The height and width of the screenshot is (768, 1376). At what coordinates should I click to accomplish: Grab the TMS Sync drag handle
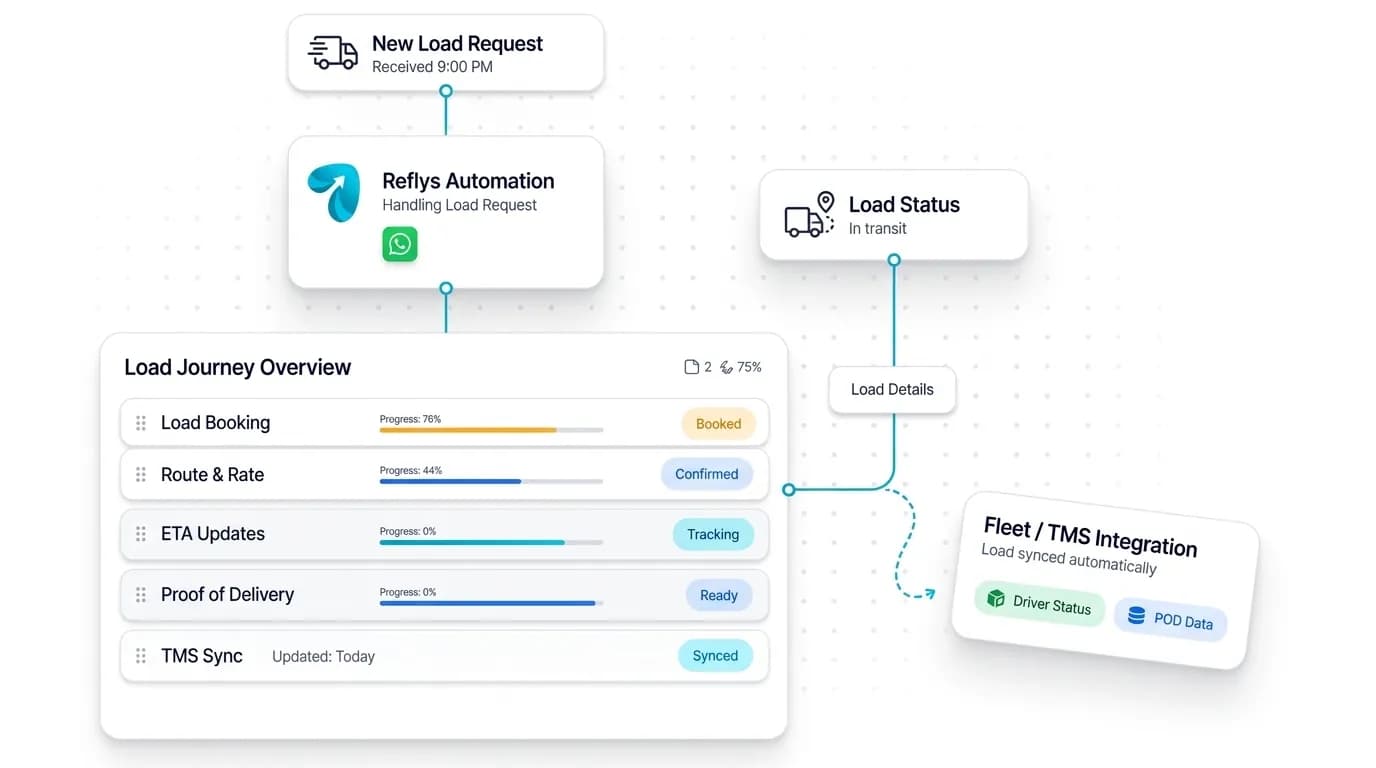141,656
